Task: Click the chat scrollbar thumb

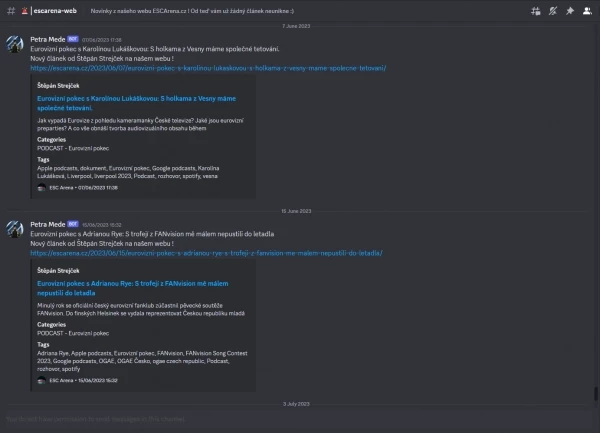Action: pos(596,394)
